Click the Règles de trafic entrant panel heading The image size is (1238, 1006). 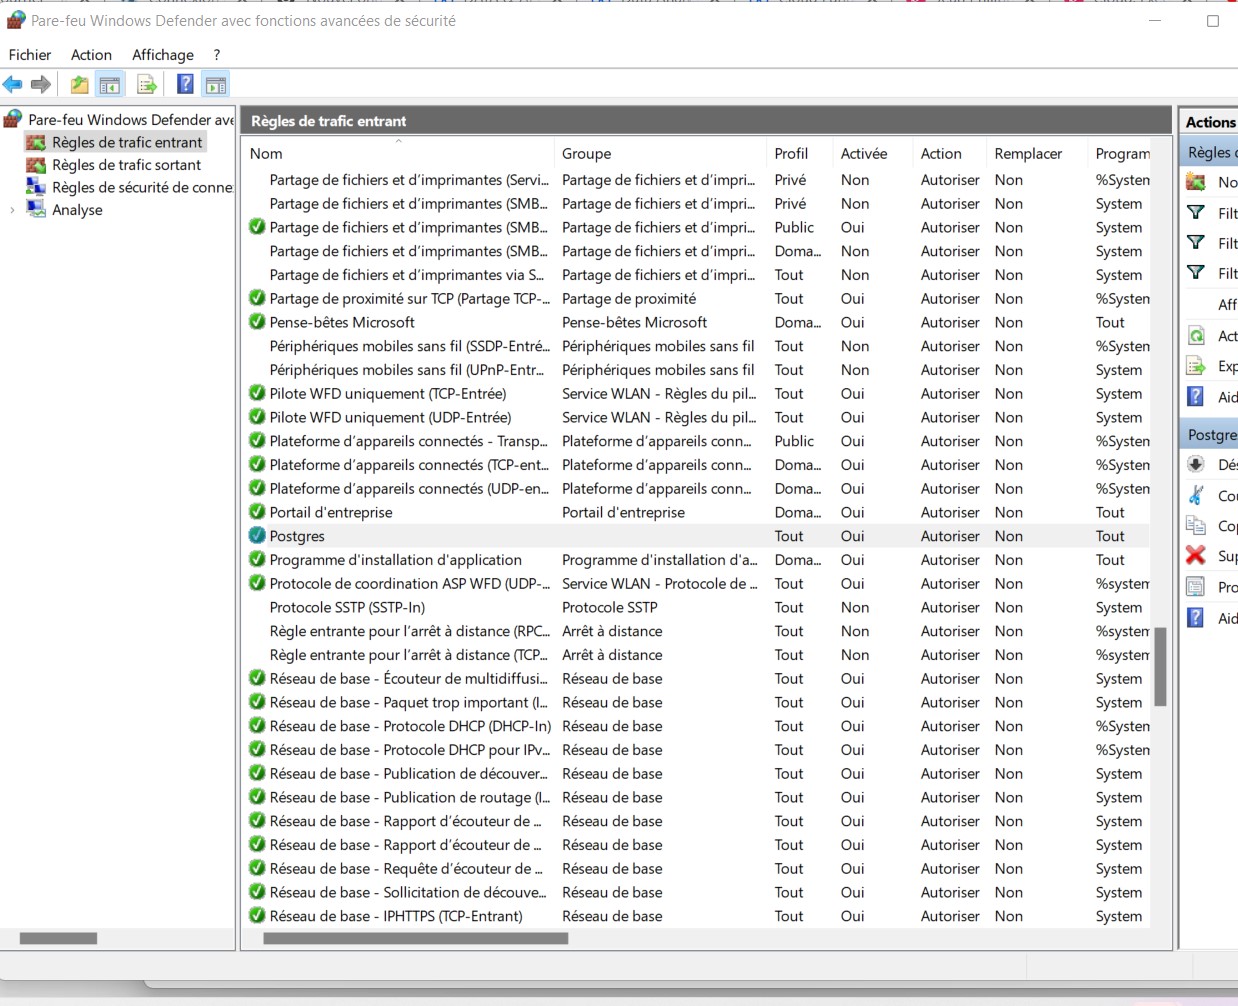click(328, 121)
